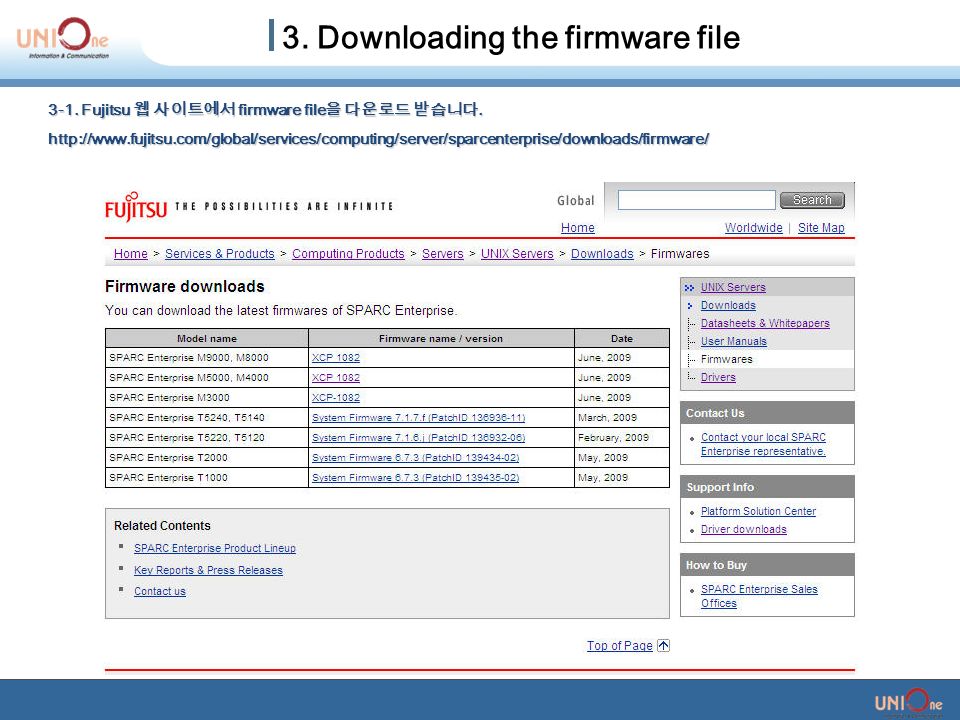This screenshot has width=960, height=720.
Task: Click Home in the breadcrumb trail
Action: (130, 253)
